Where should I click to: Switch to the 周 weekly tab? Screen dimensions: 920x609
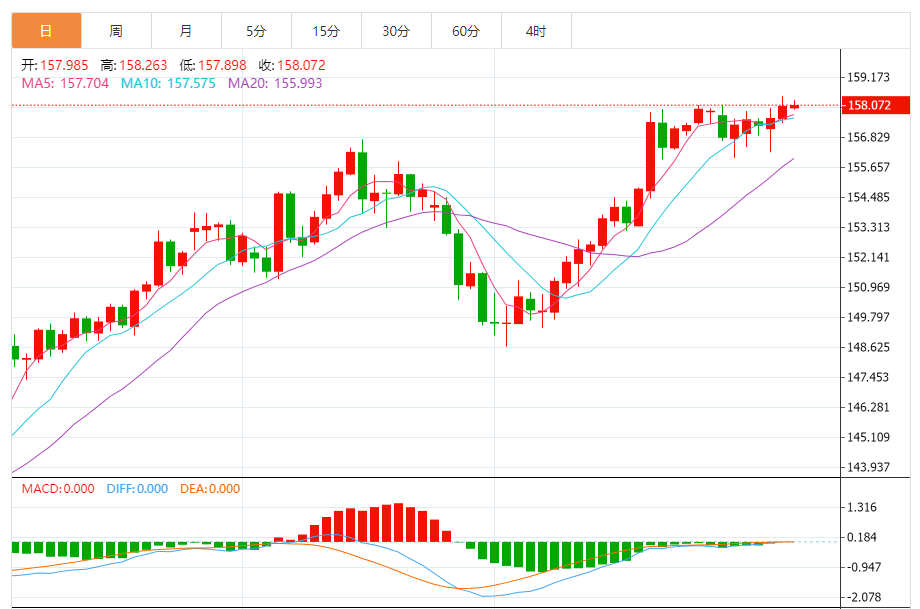[x=116, y=31]
